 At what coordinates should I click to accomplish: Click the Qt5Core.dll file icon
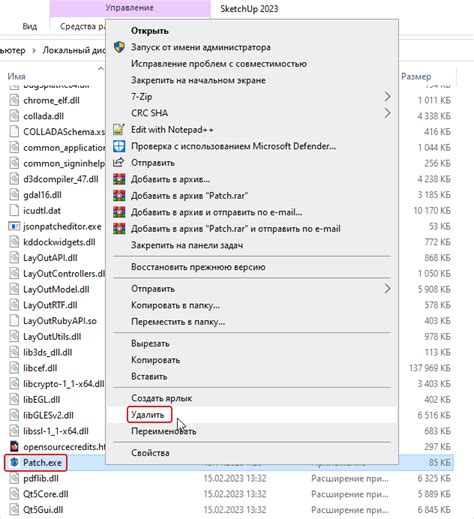14,494
